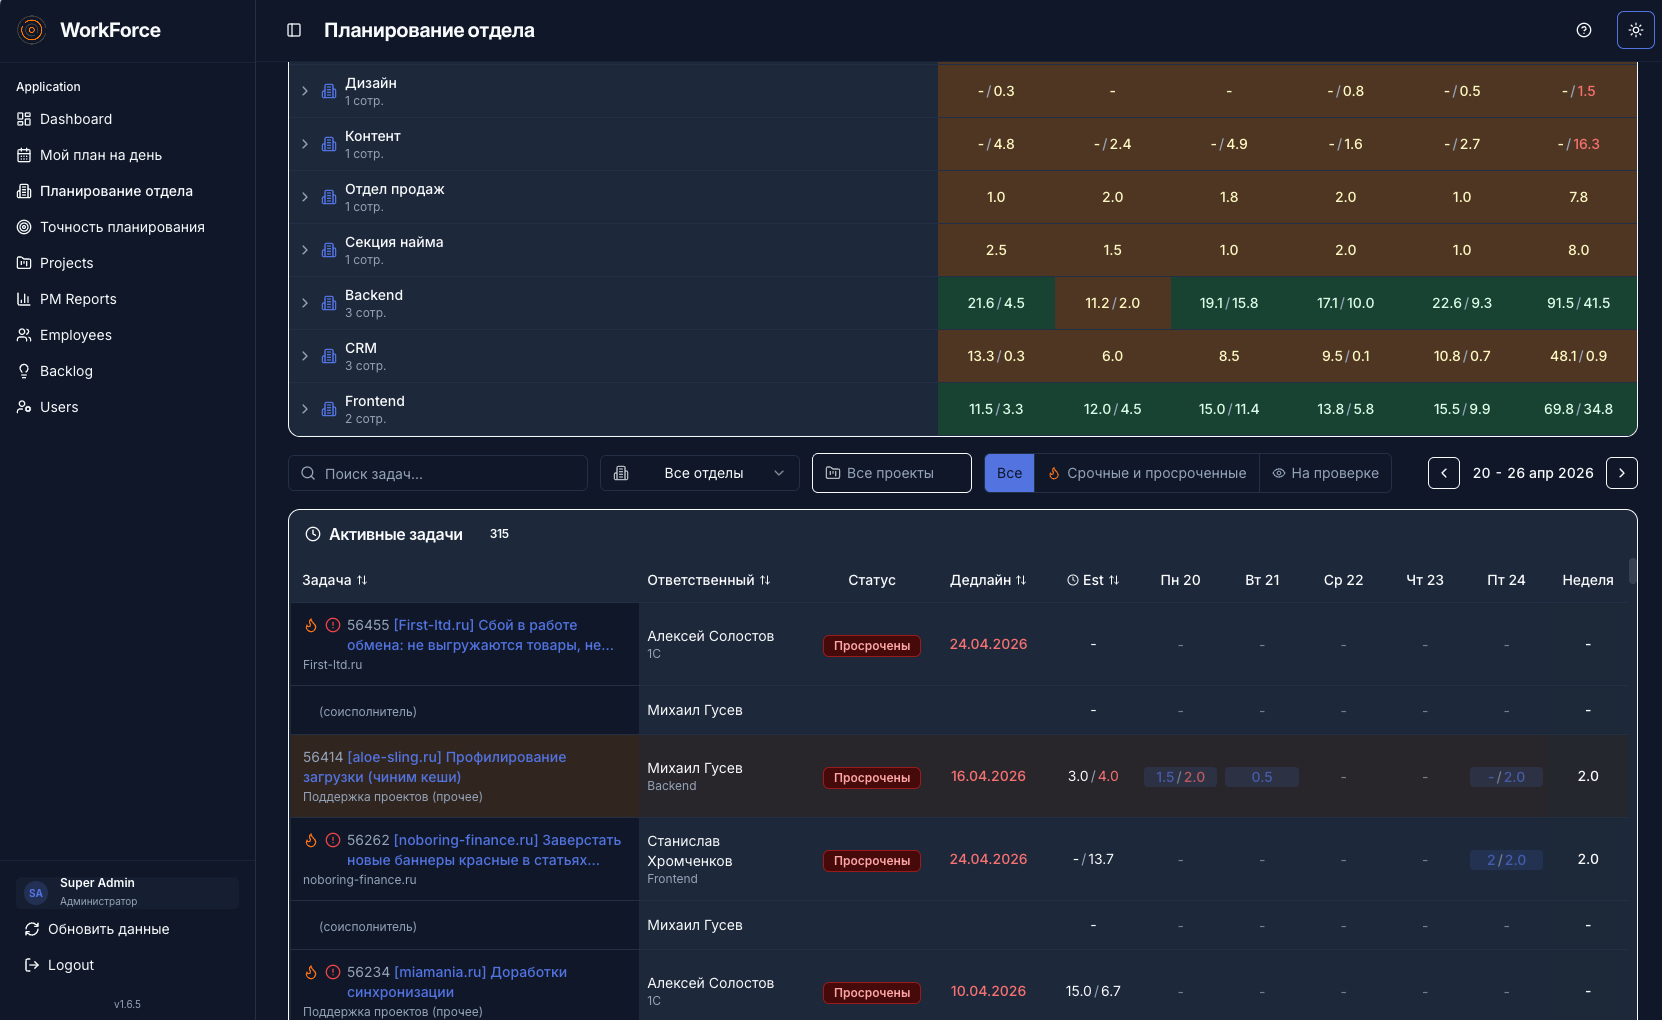Enable Срочные и просроченные filter
Viewport: 1662px width, 1020px height.
coord(1146,473)
